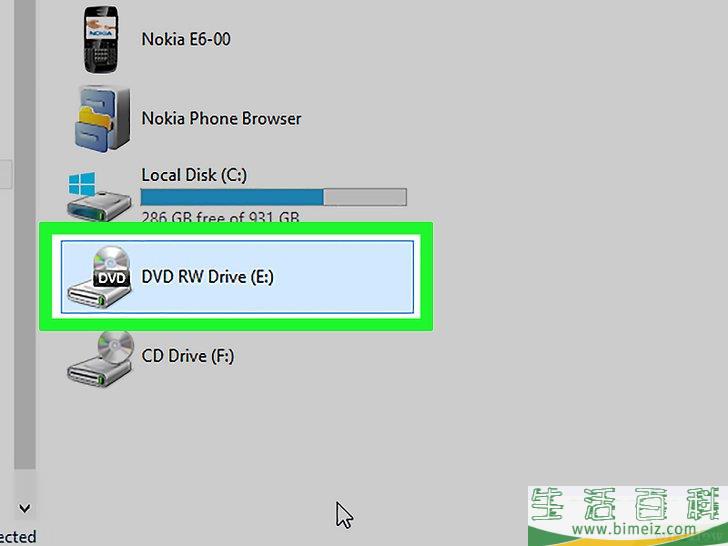
Task: Click the DVD RW Drive (E:) disc icon
Action: 99,277
